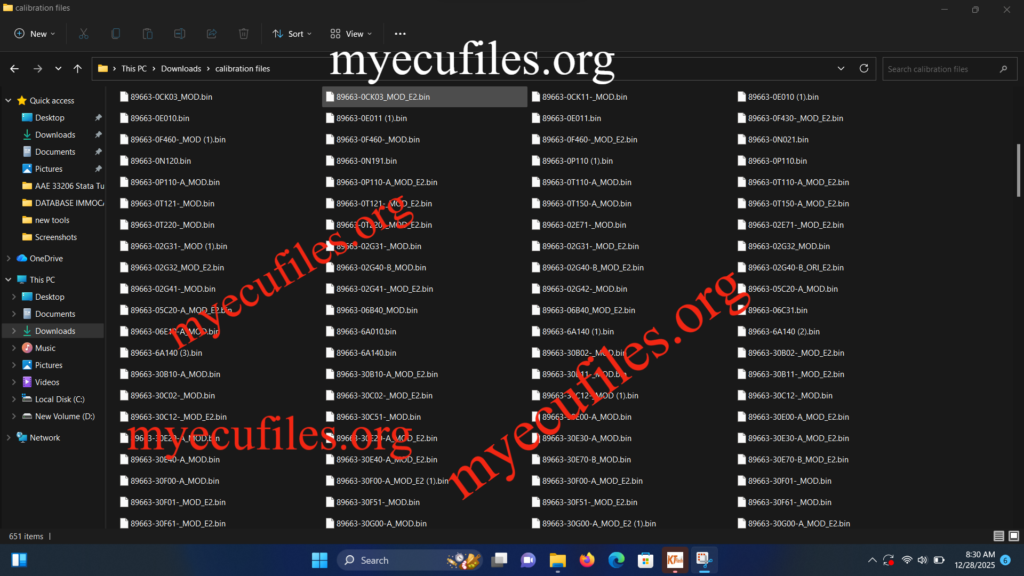Select the file 89663-0E010.bin

tap(157, 118)
